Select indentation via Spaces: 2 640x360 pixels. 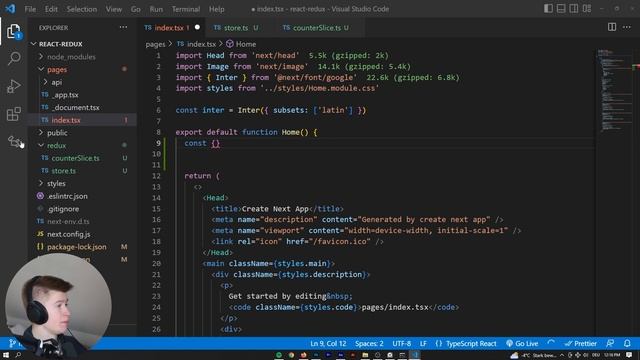point(369,343)
